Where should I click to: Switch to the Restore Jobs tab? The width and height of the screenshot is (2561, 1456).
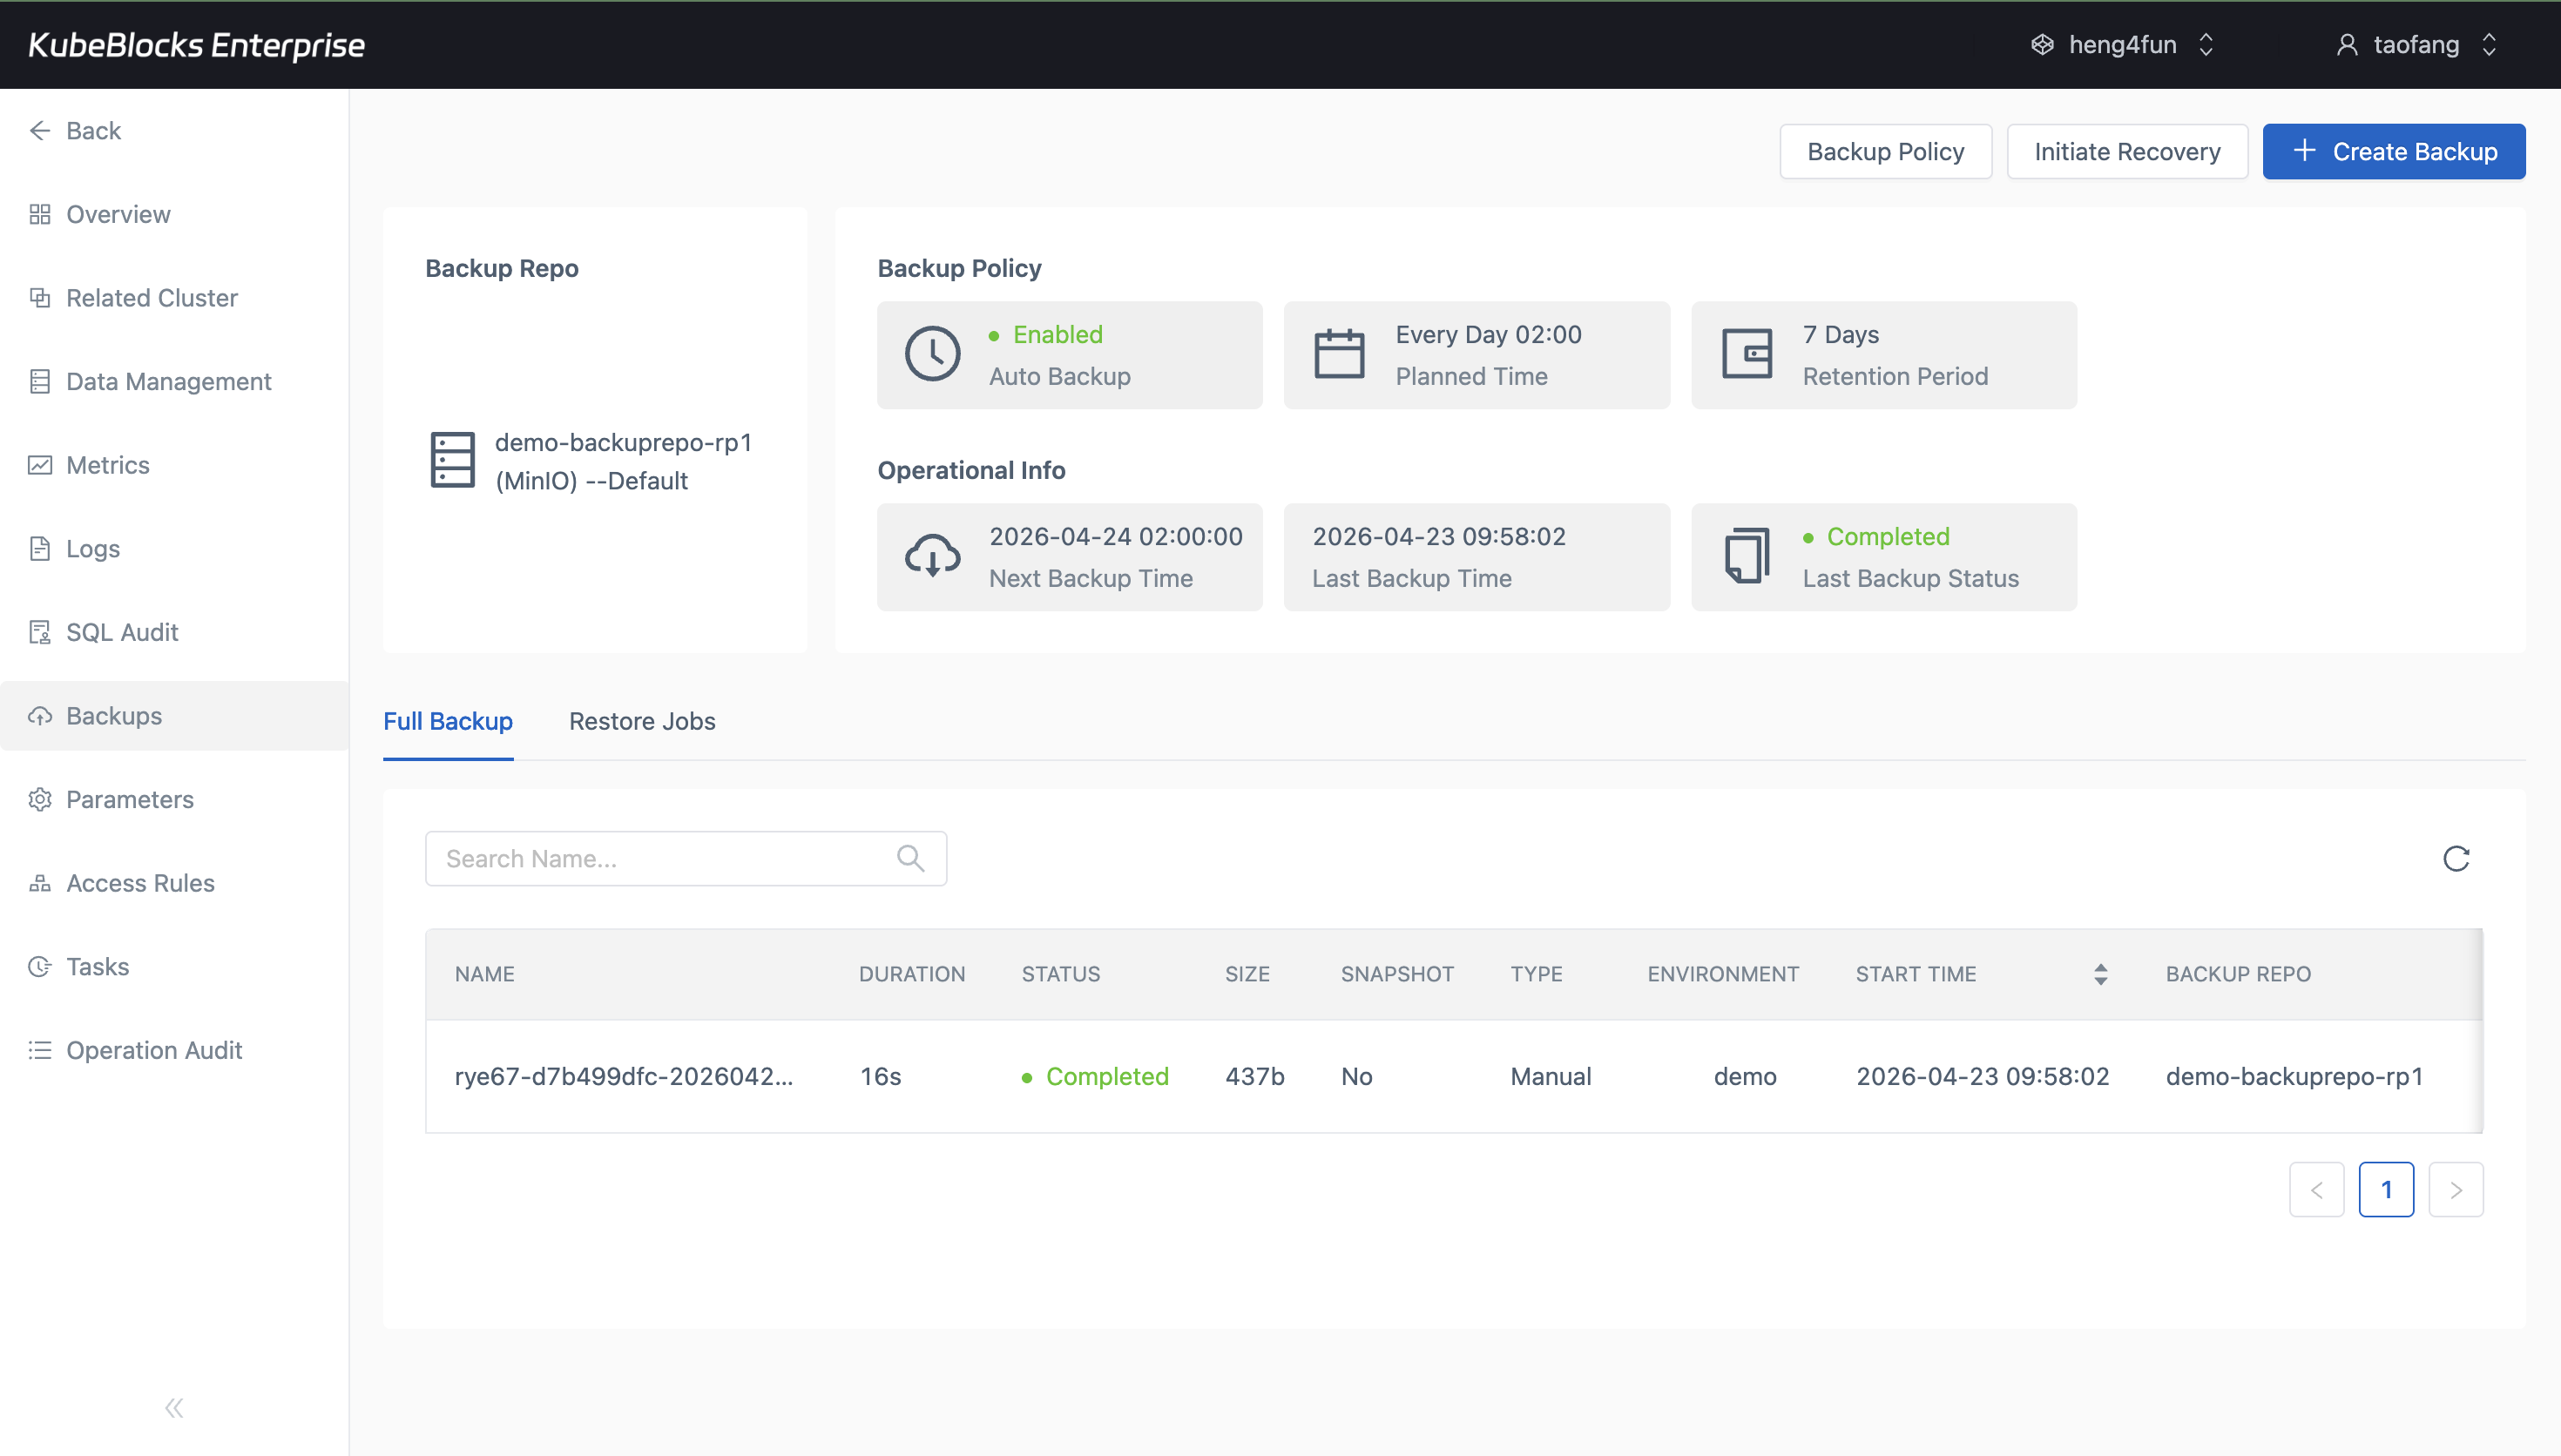click(642, 721)
